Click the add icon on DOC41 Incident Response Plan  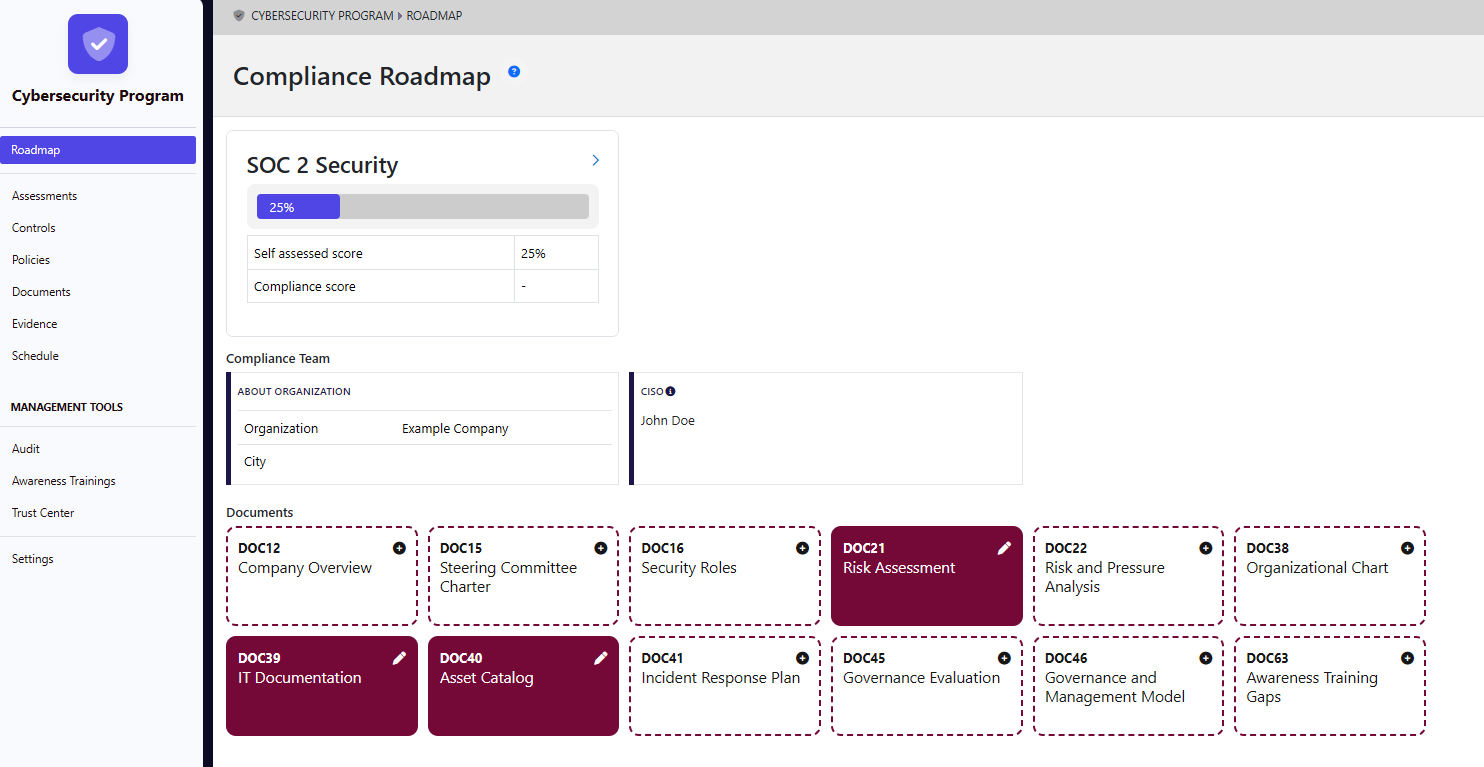802,658
